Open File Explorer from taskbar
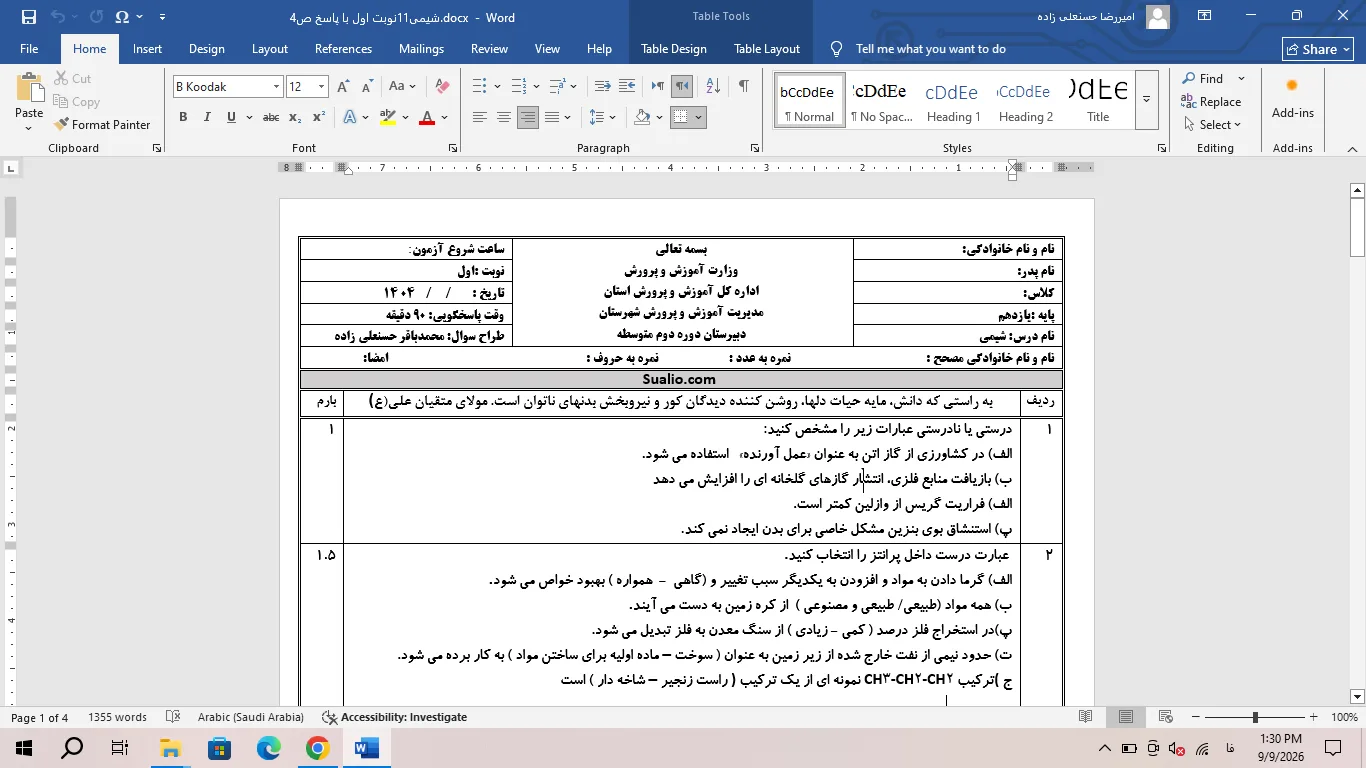 point(170,747)
